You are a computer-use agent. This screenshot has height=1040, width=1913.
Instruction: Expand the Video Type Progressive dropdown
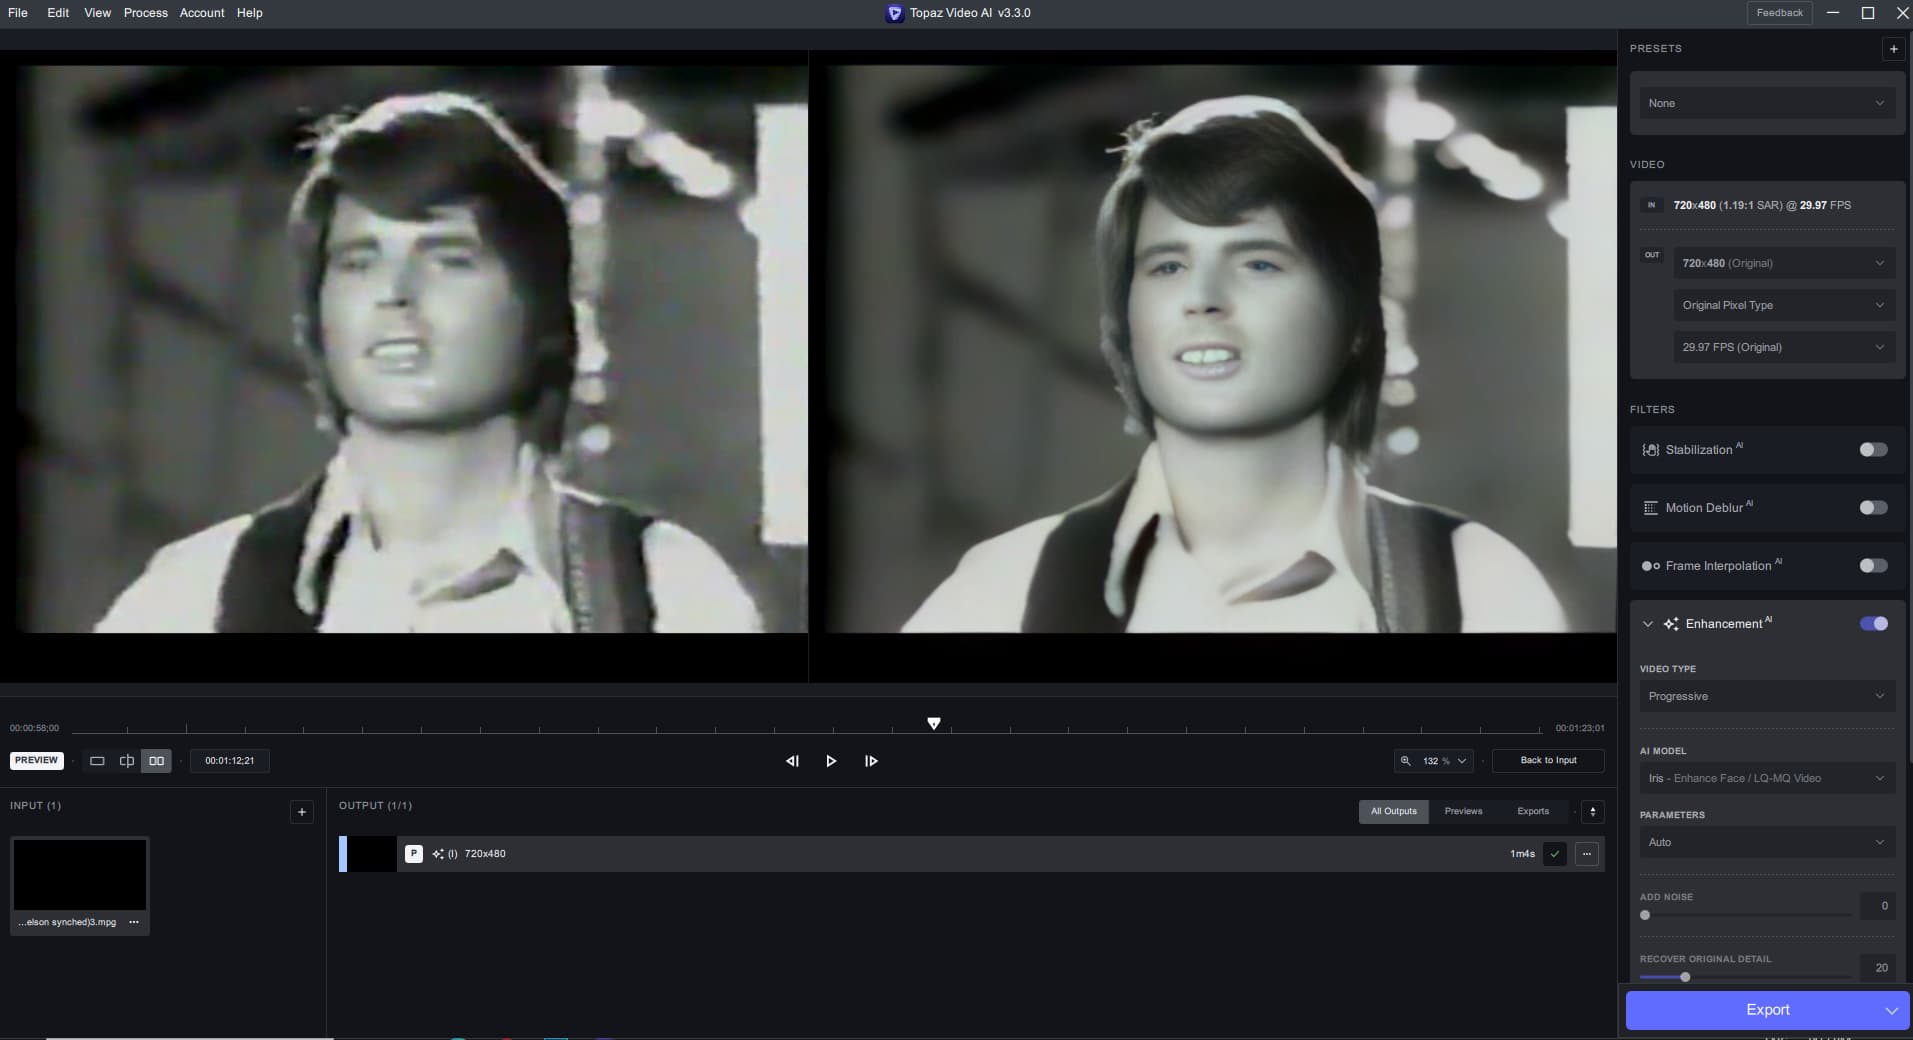tap(1765, 696)
